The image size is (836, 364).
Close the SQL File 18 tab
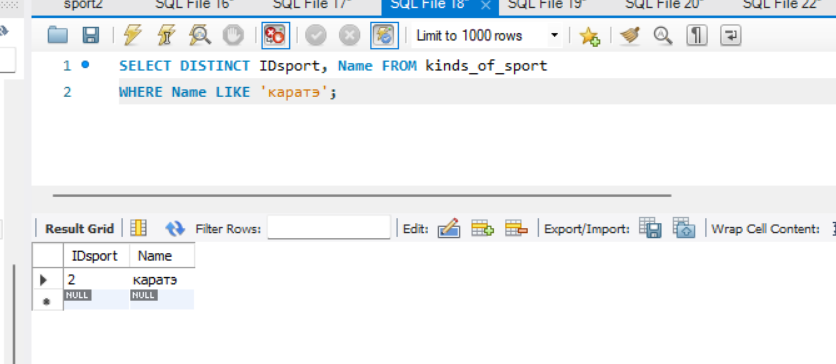coord(486,6)
